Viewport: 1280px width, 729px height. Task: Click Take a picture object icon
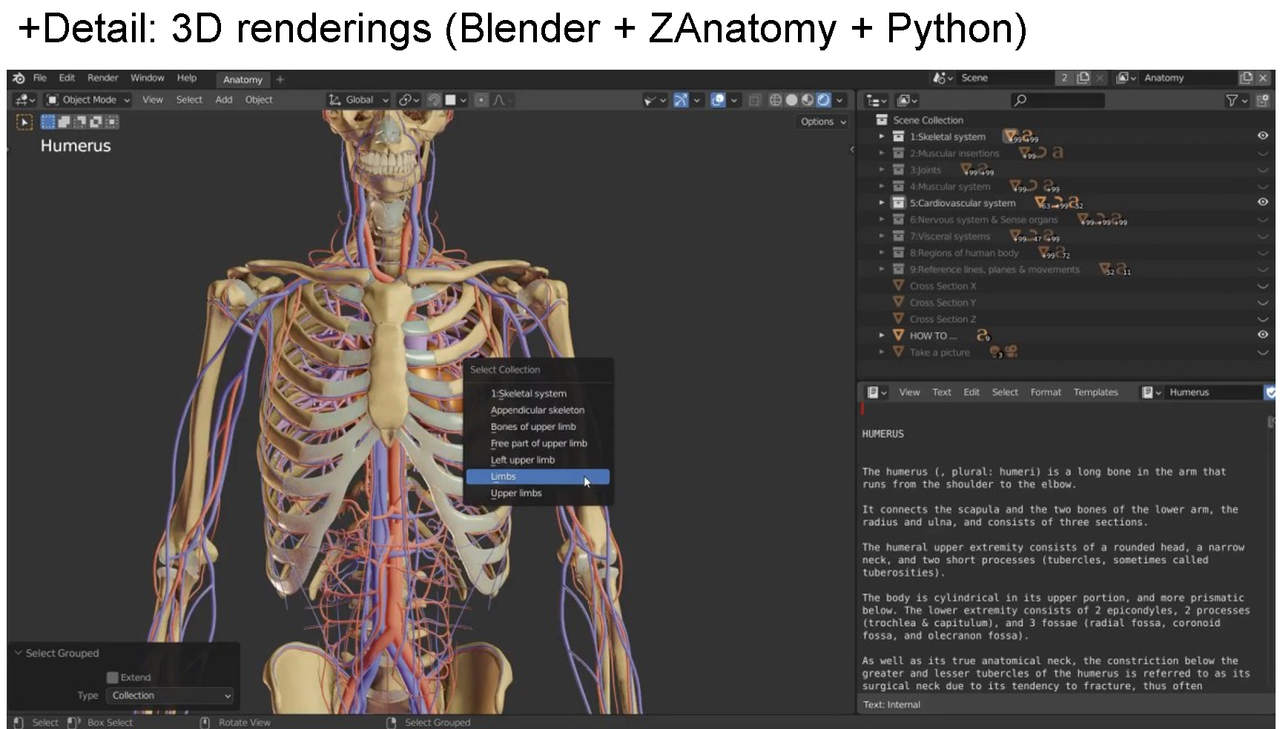pyautogui.click(x=898, y=353)
